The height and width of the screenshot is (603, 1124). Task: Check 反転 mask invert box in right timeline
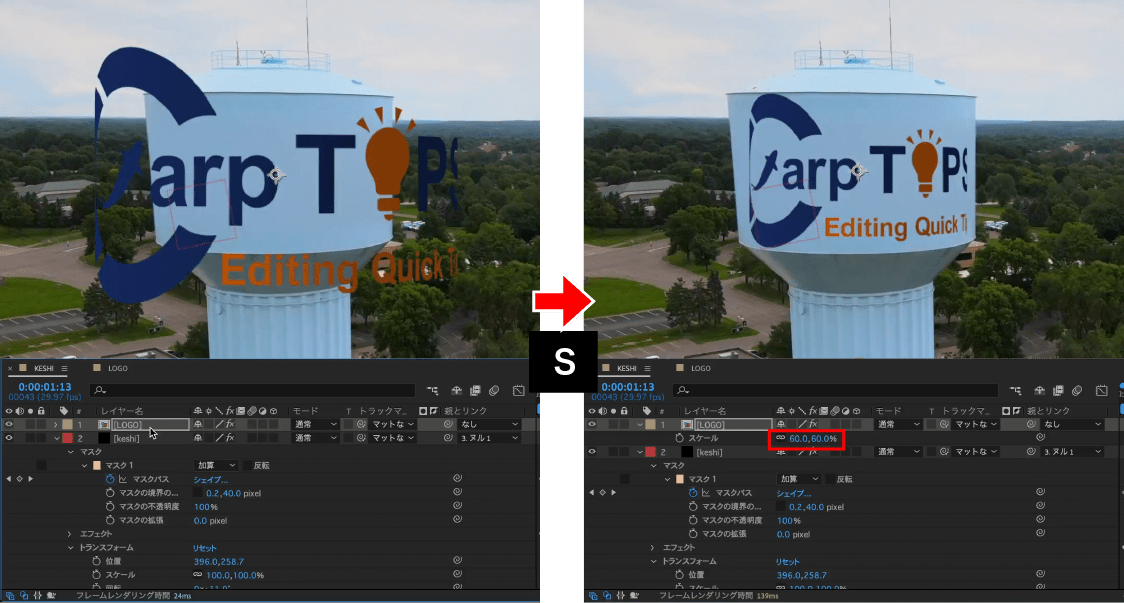click(x=831, y=479)
